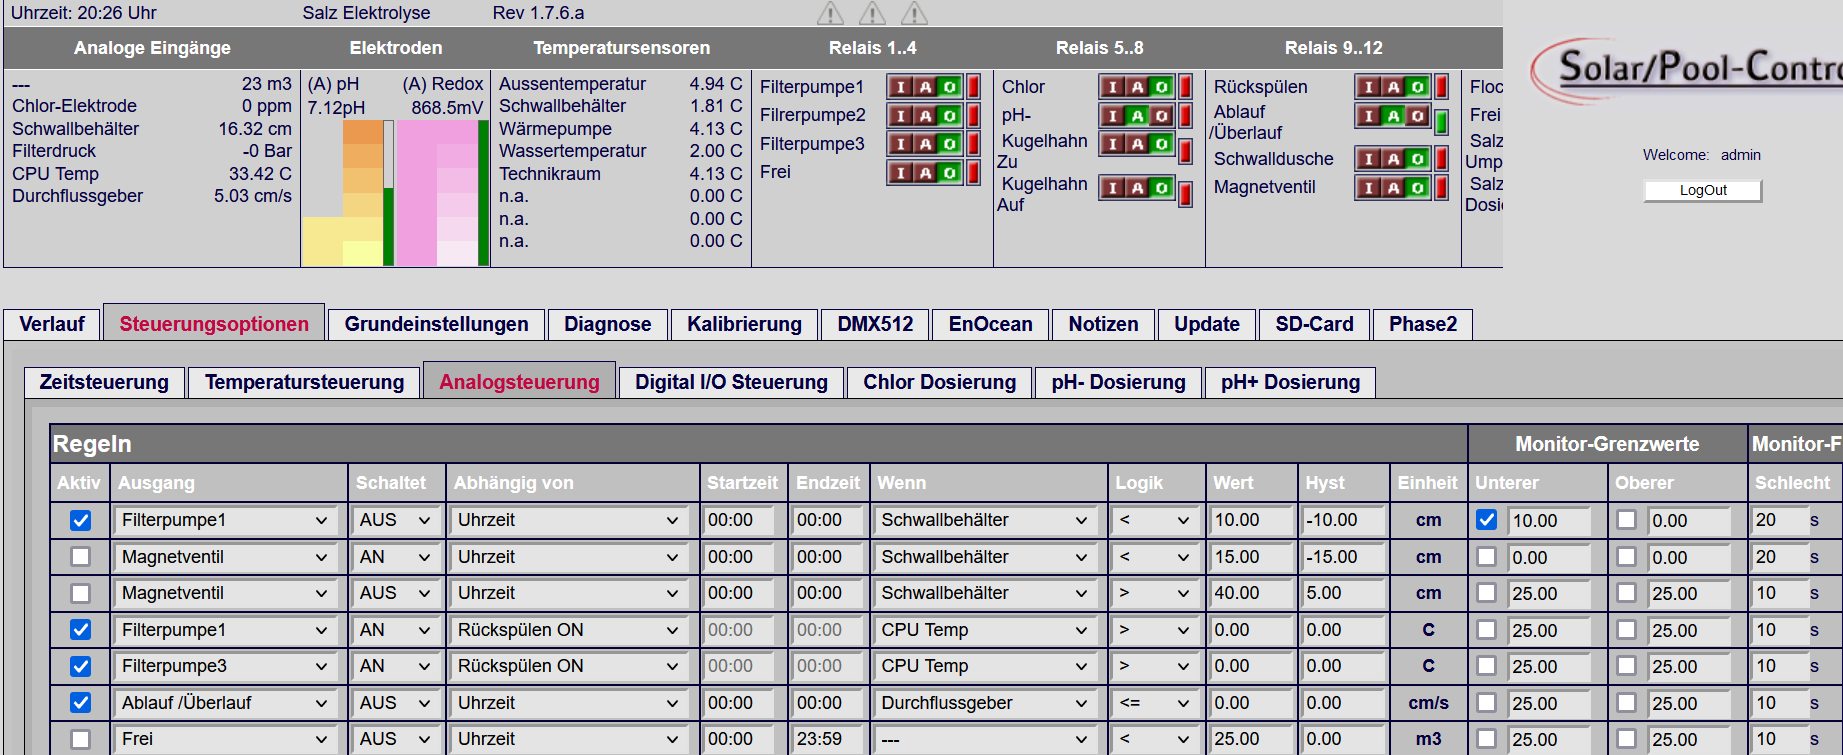Disable Aktiv for first Filterpumpe1 rule
The width and height of the screenshot is (1843, 755).
tap(81, 521)
